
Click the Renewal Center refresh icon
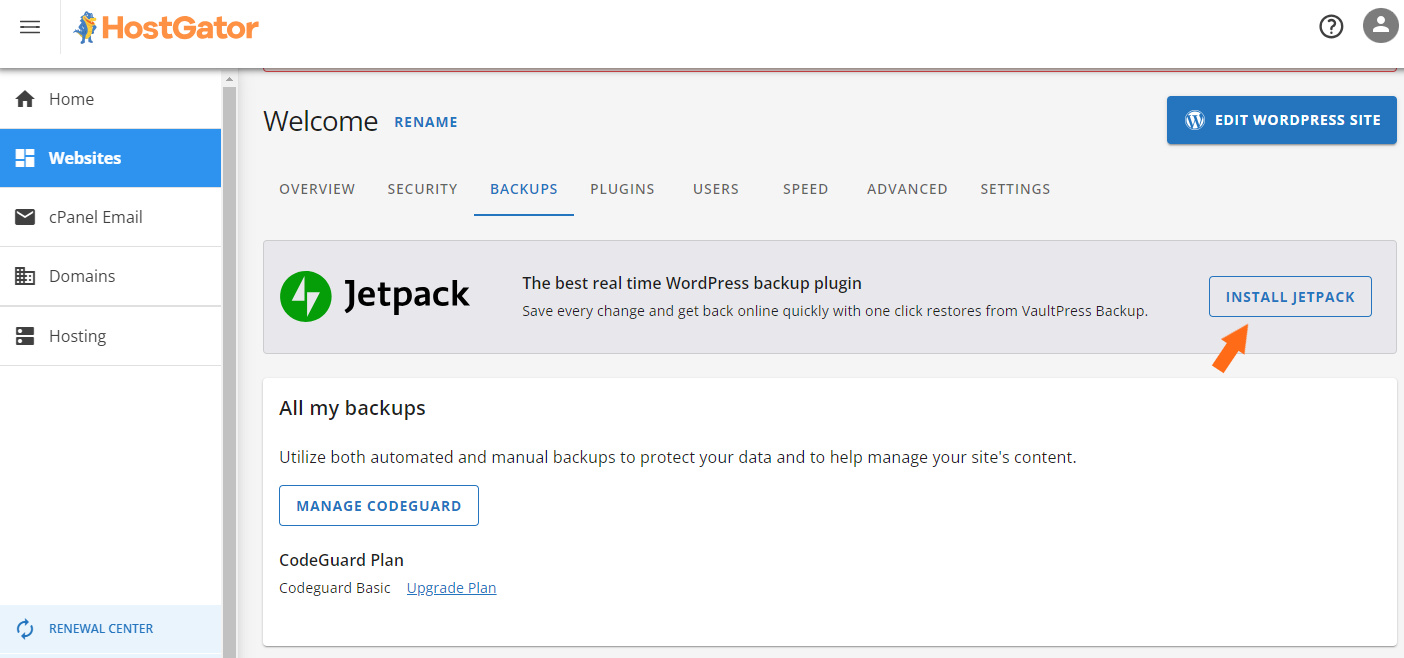click(27, 628)
